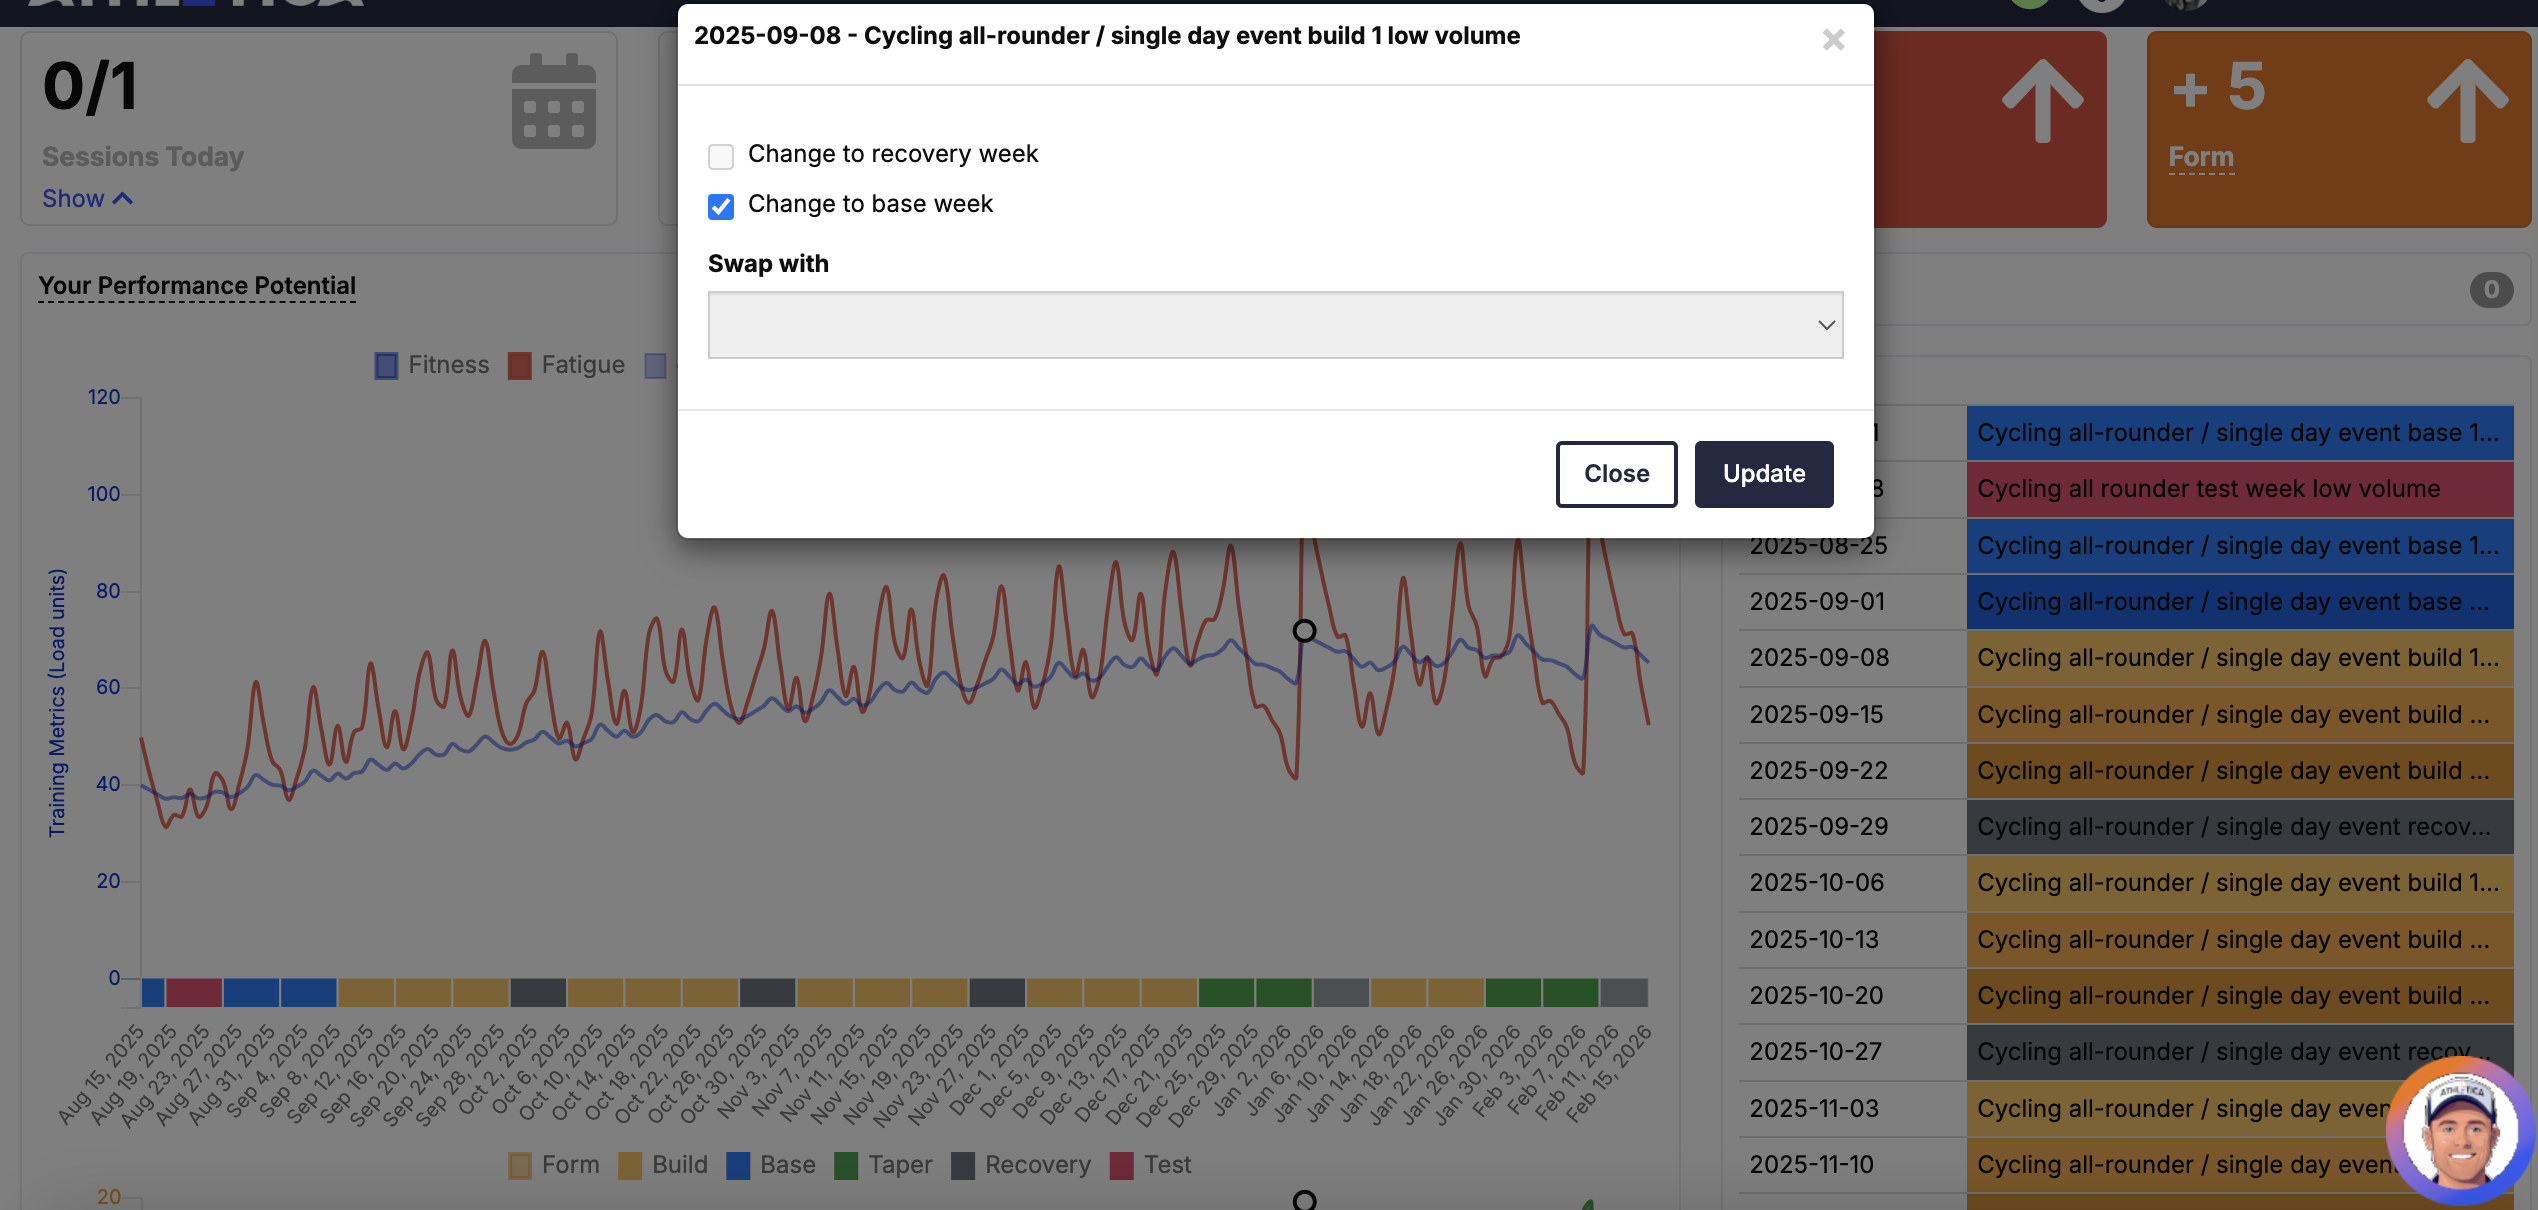The height and width of the screenshot is (1210, 2538).
Task: Click the X icon to dismiss dialog
Action: [1833, 40]
